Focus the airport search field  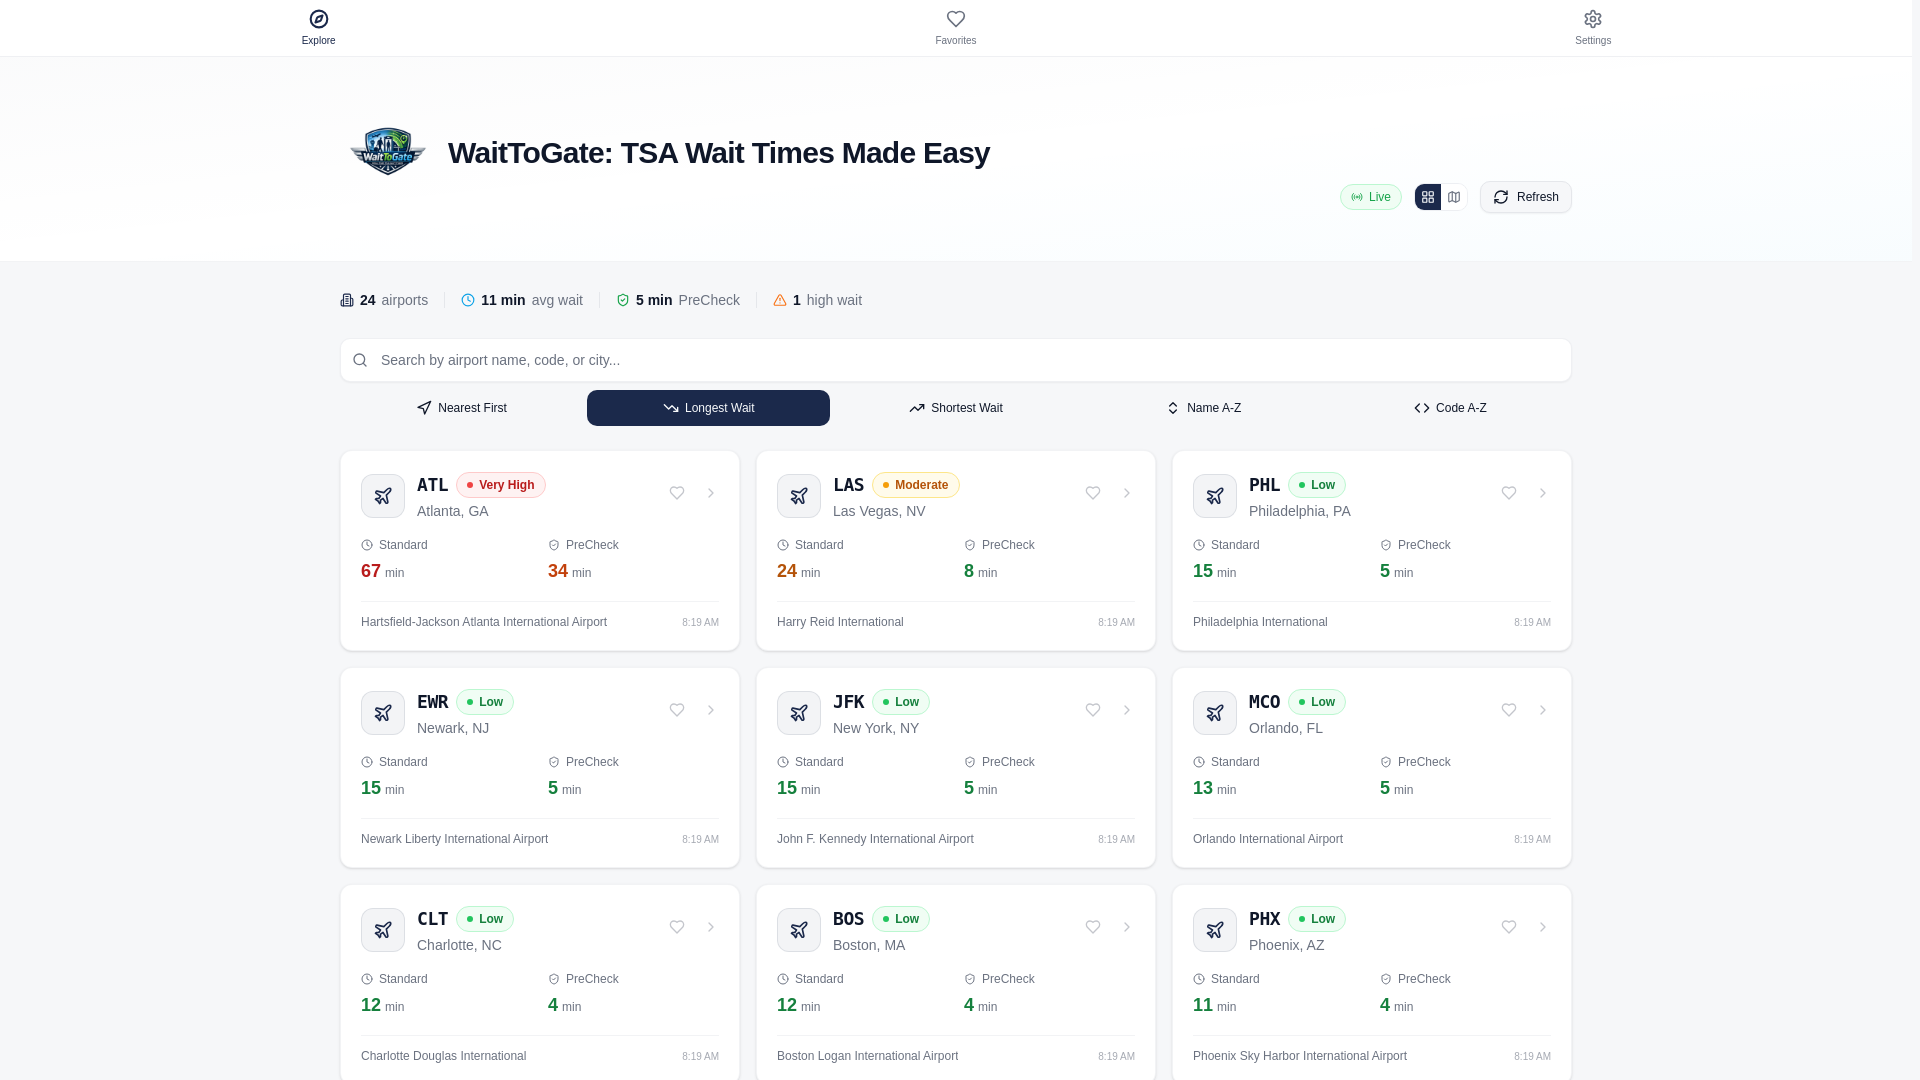coord(956,360)
